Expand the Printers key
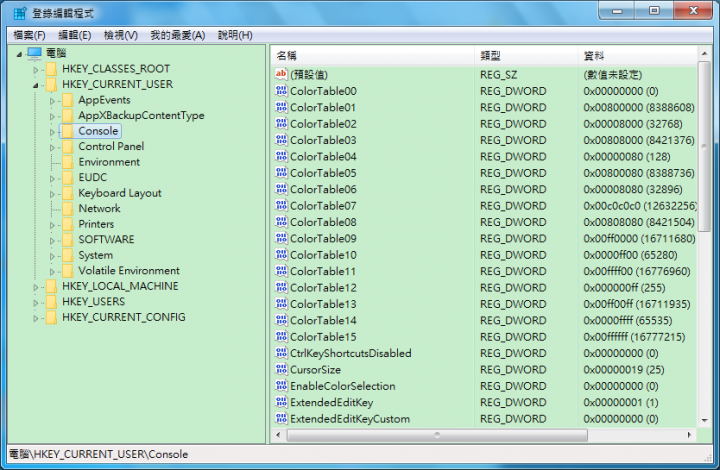 click(x=51, y=225)
